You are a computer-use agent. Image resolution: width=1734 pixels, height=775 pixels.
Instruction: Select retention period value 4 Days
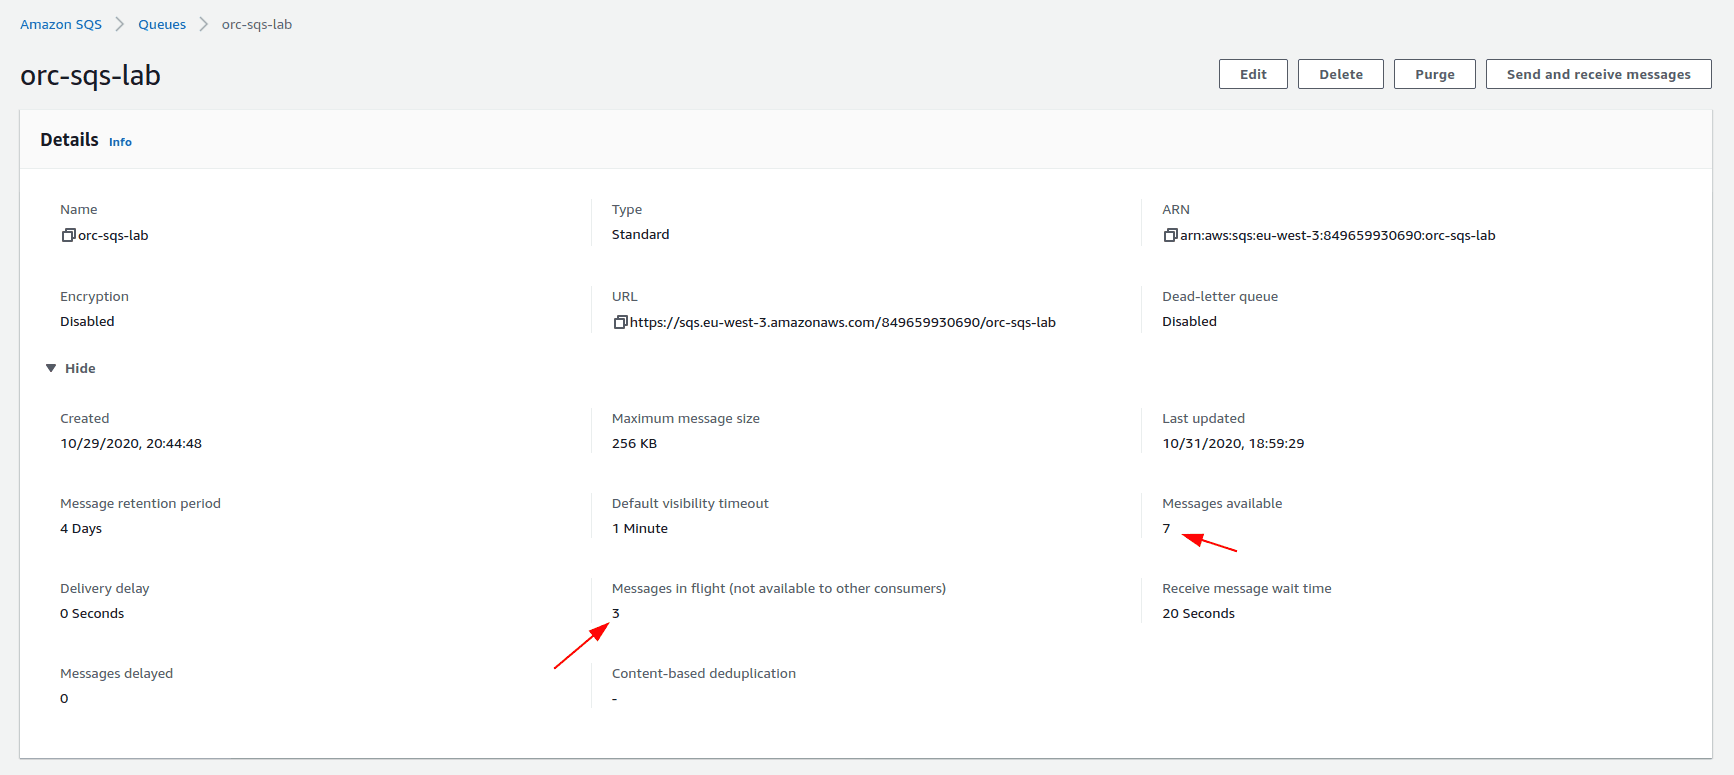[x=81, y=528]
